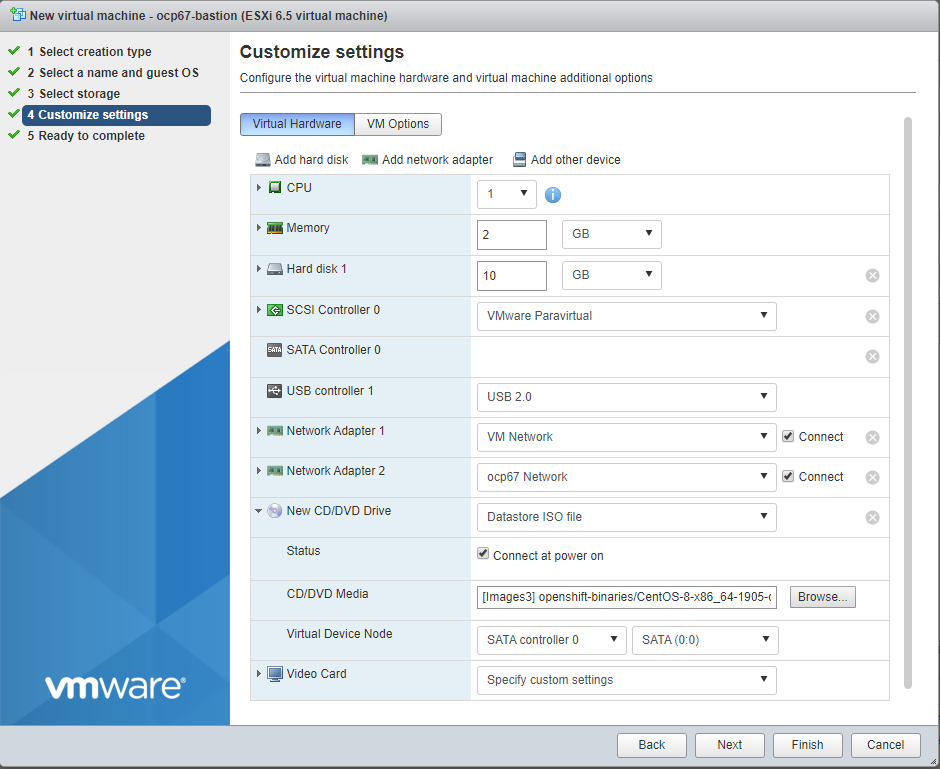Go to step 5 Ready to complete

[86, 136]
